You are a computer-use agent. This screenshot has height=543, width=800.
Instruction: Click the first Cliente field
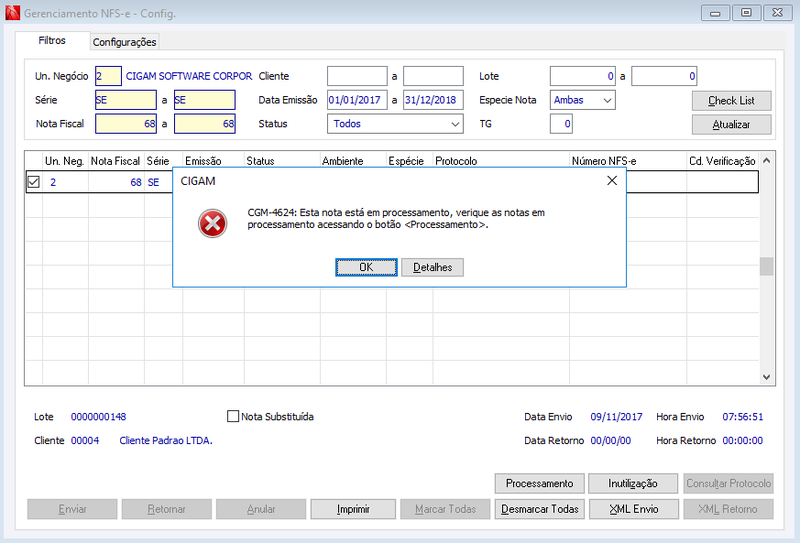357,76
